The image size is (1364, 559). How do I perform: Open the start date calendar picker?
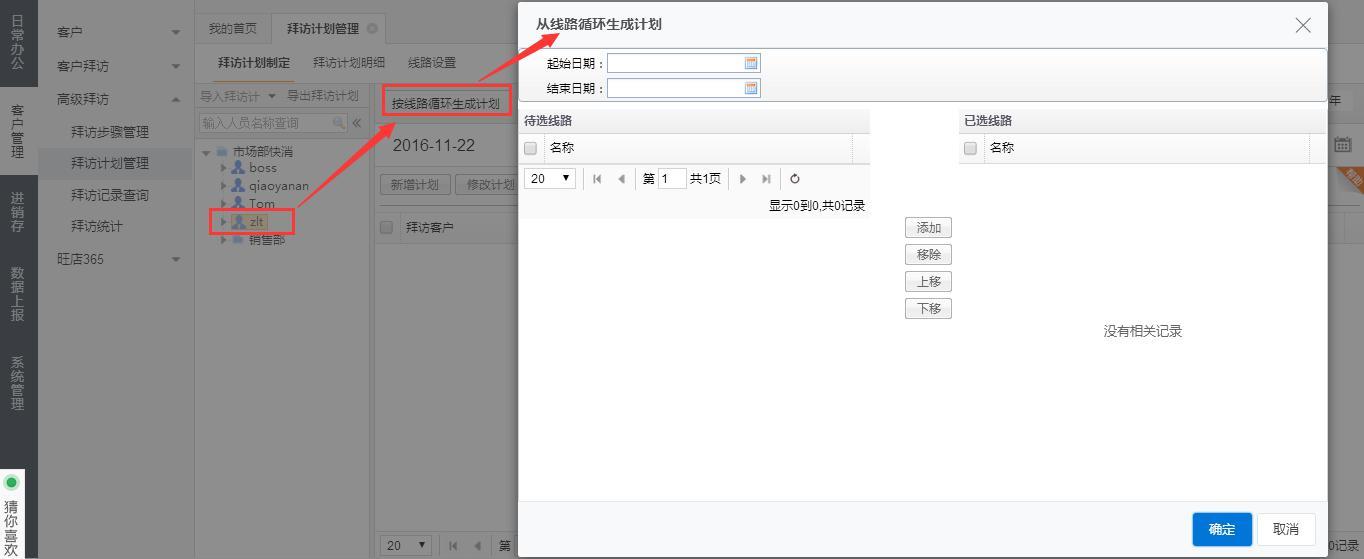[x=751, y=63]
